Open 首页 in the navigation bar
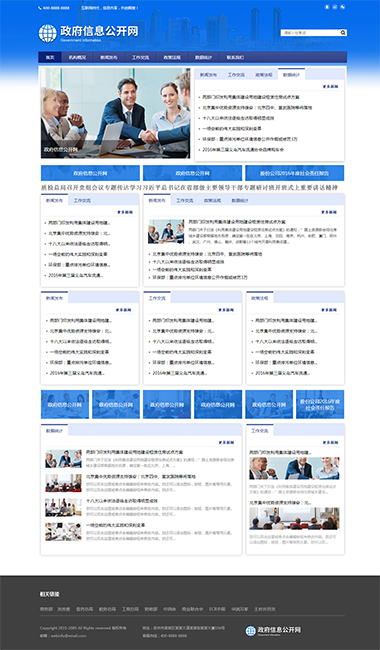Viewport: 380px width, 650px height. click(x=50, y=57)
